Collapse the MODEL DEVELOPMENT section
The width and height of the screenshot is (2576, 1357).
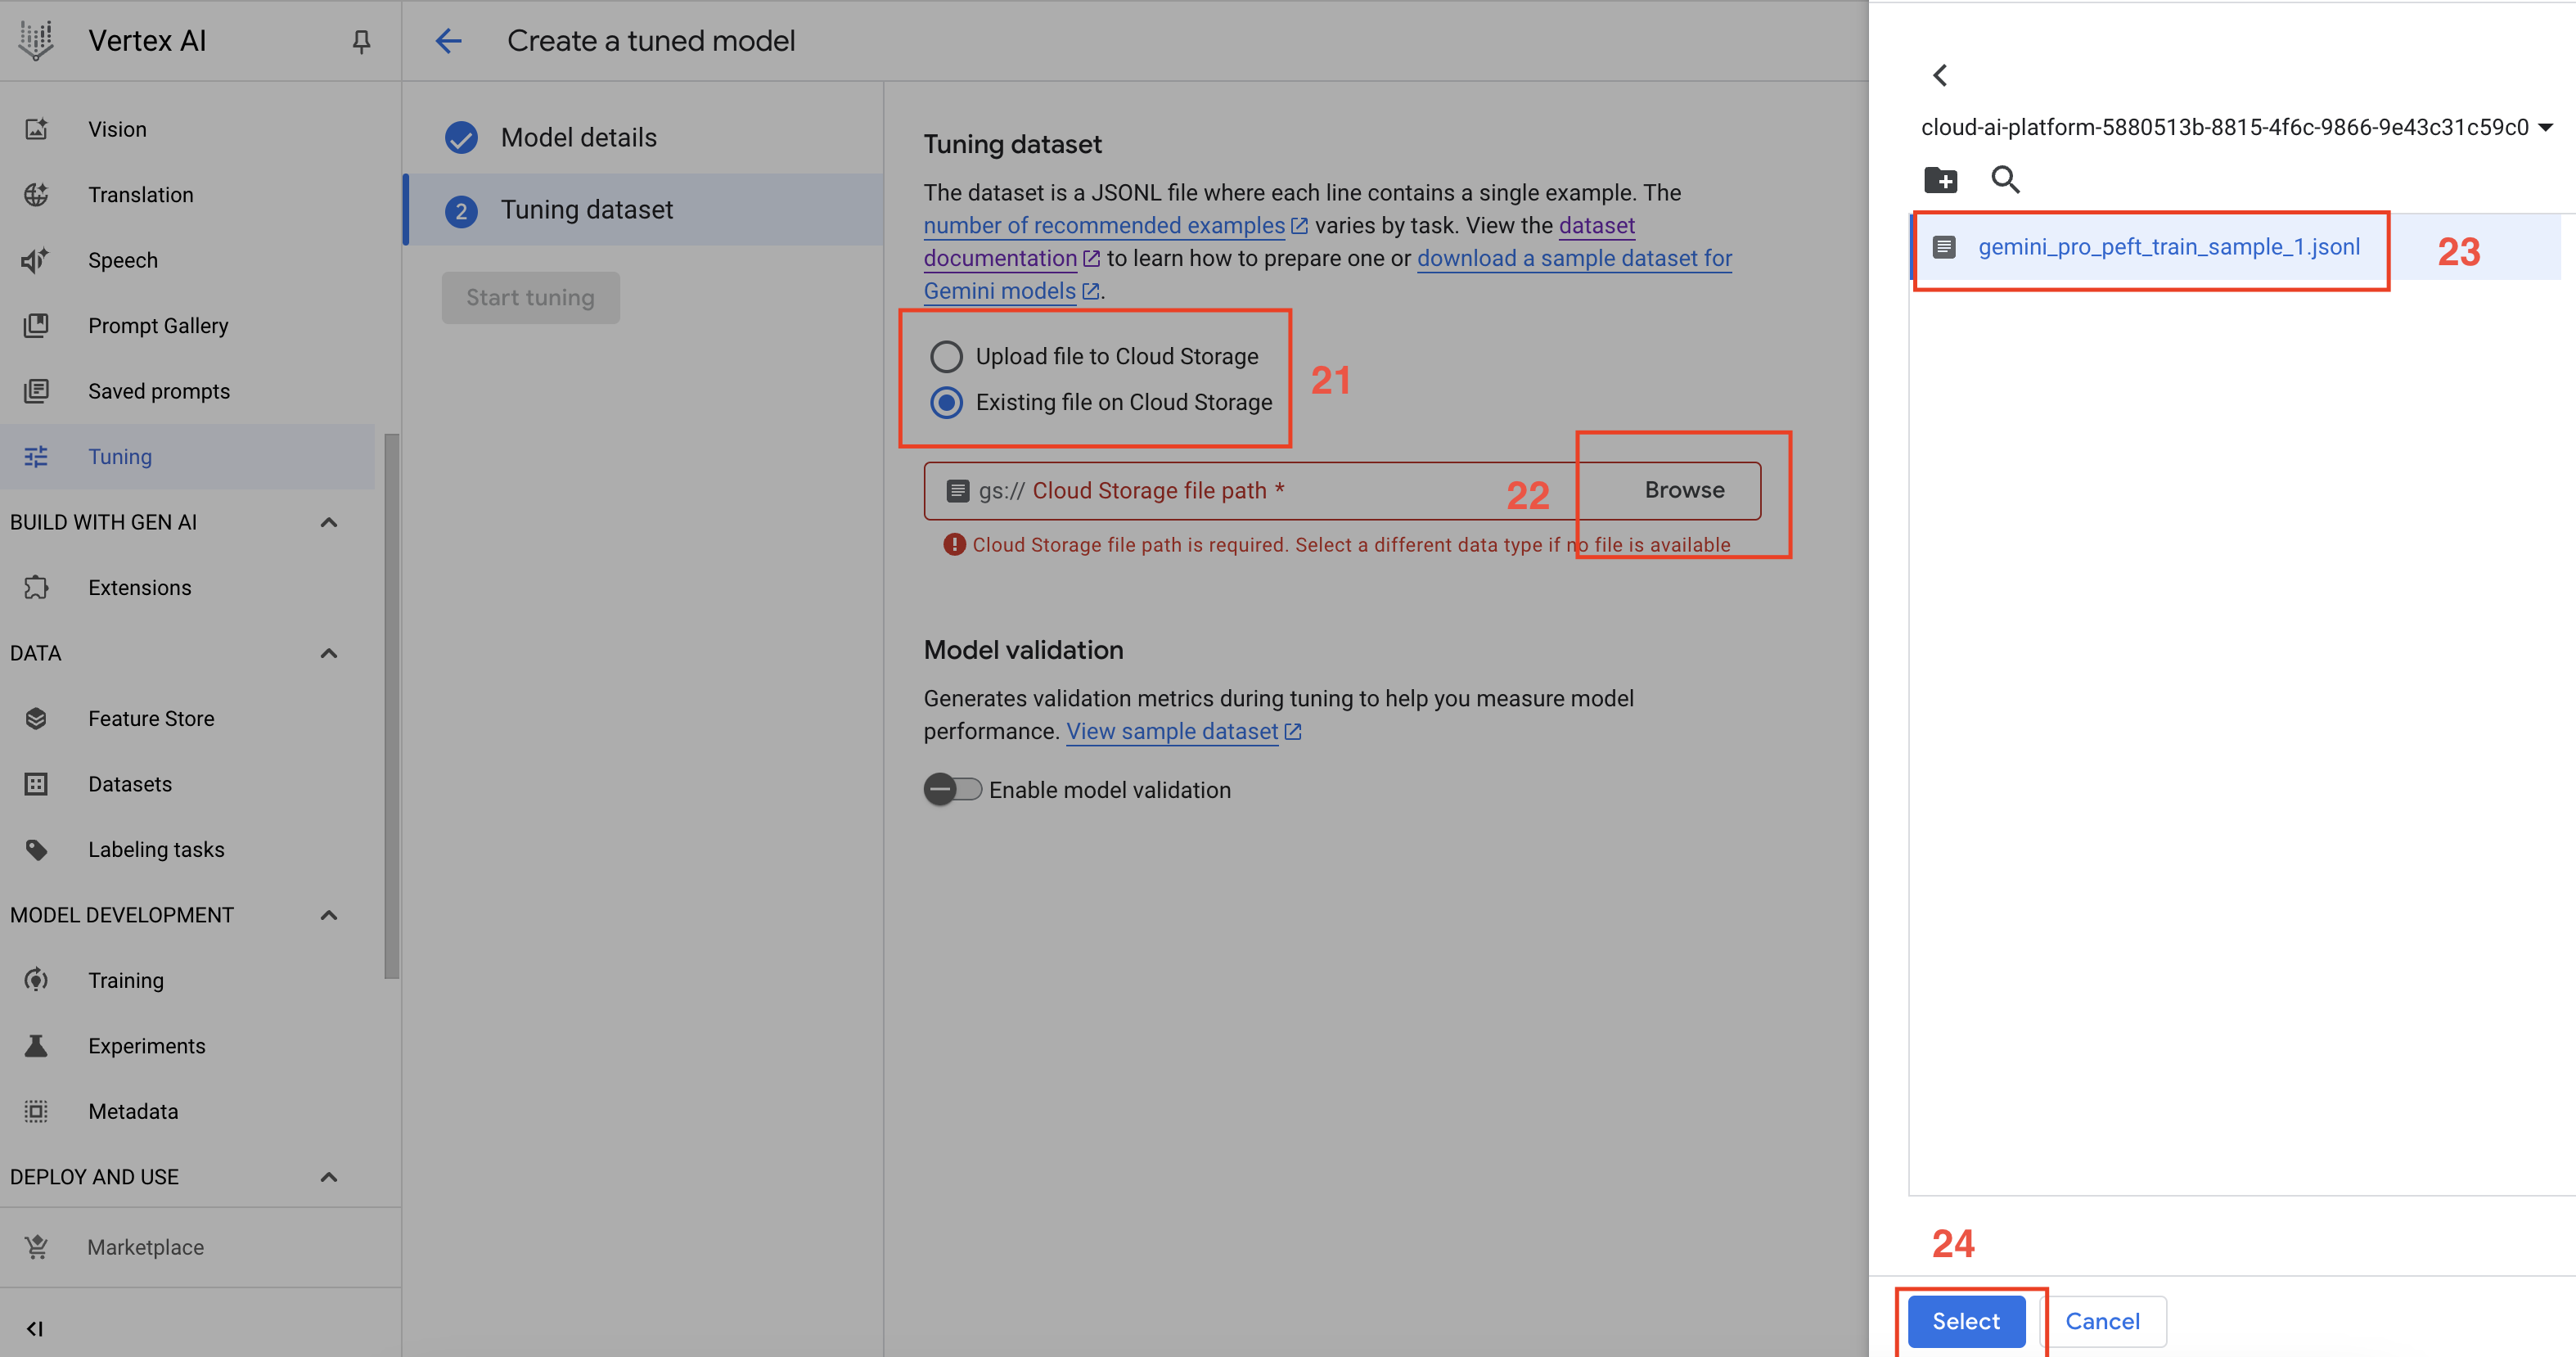point(329,915)
